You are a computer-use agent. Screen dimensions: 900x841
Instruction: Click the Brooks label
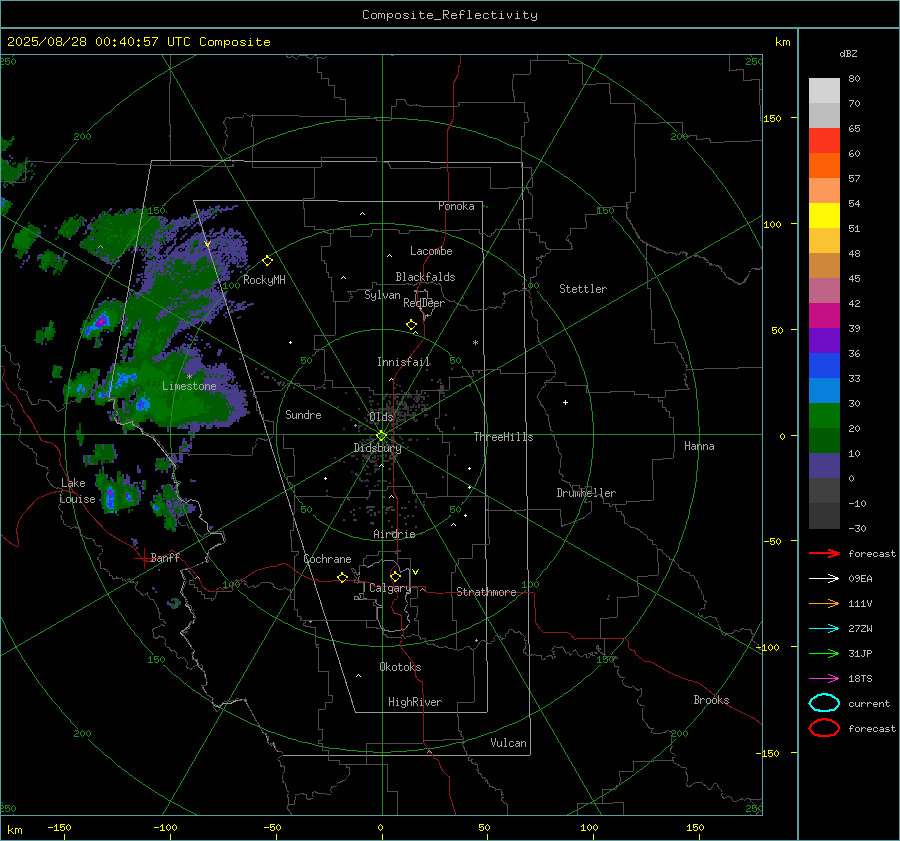coord(711,700)
